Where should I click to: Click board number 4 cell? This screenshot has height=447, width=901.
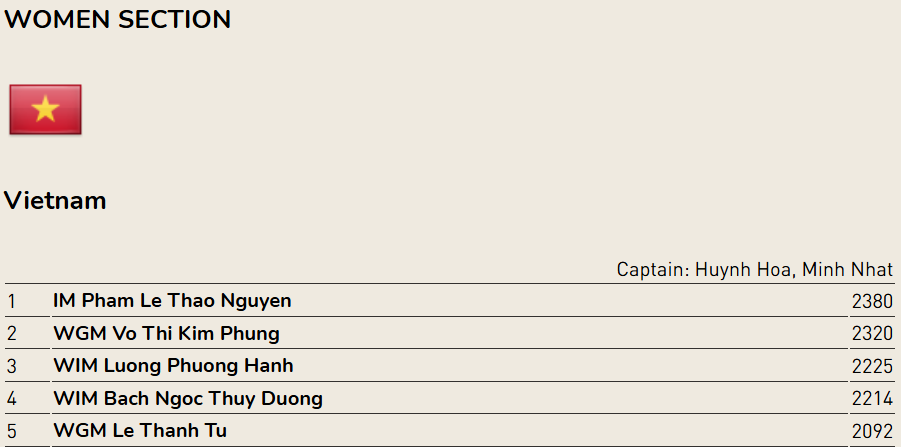28,398
